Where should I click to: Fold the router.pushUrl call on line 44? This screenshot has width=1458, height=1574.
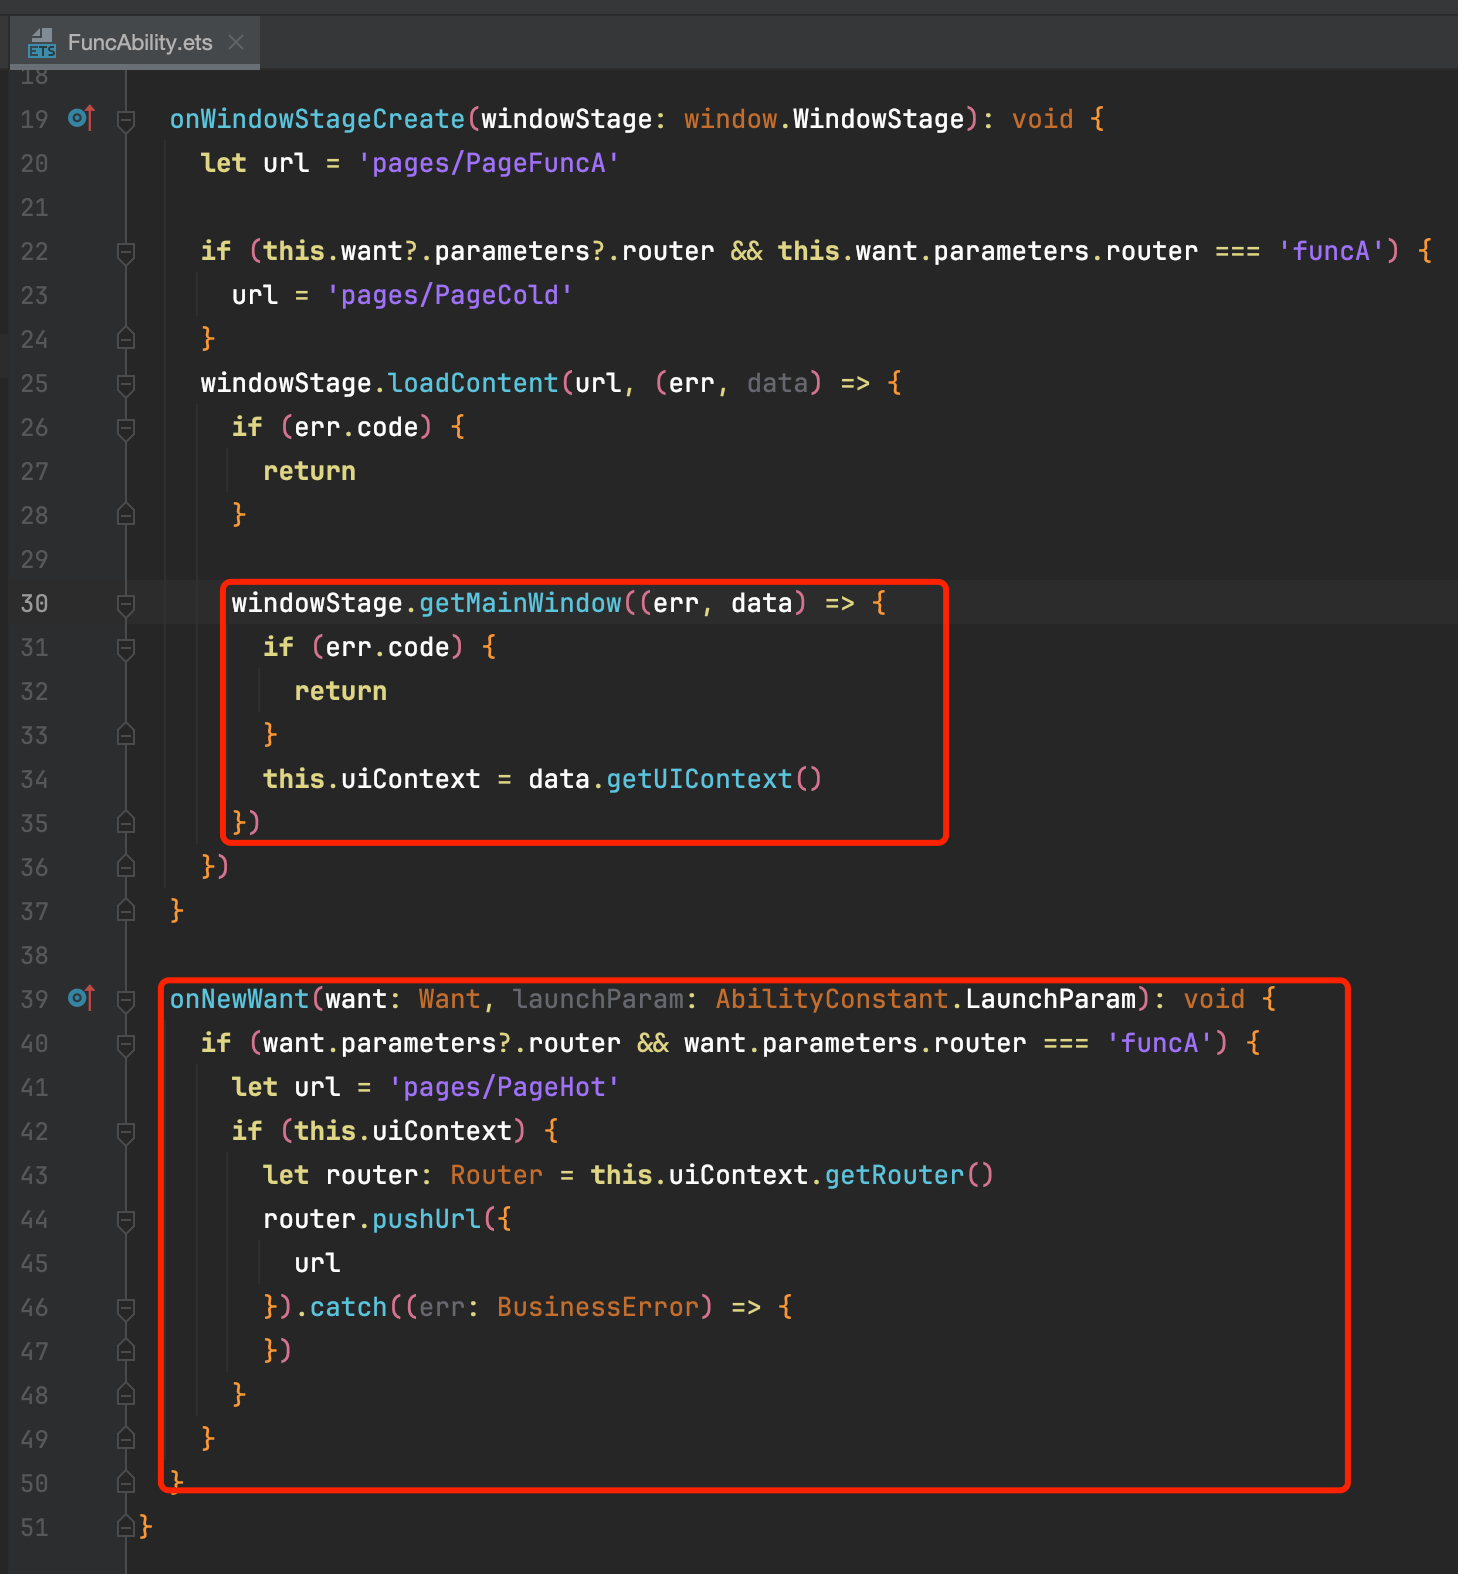[x=126, y=1220]
